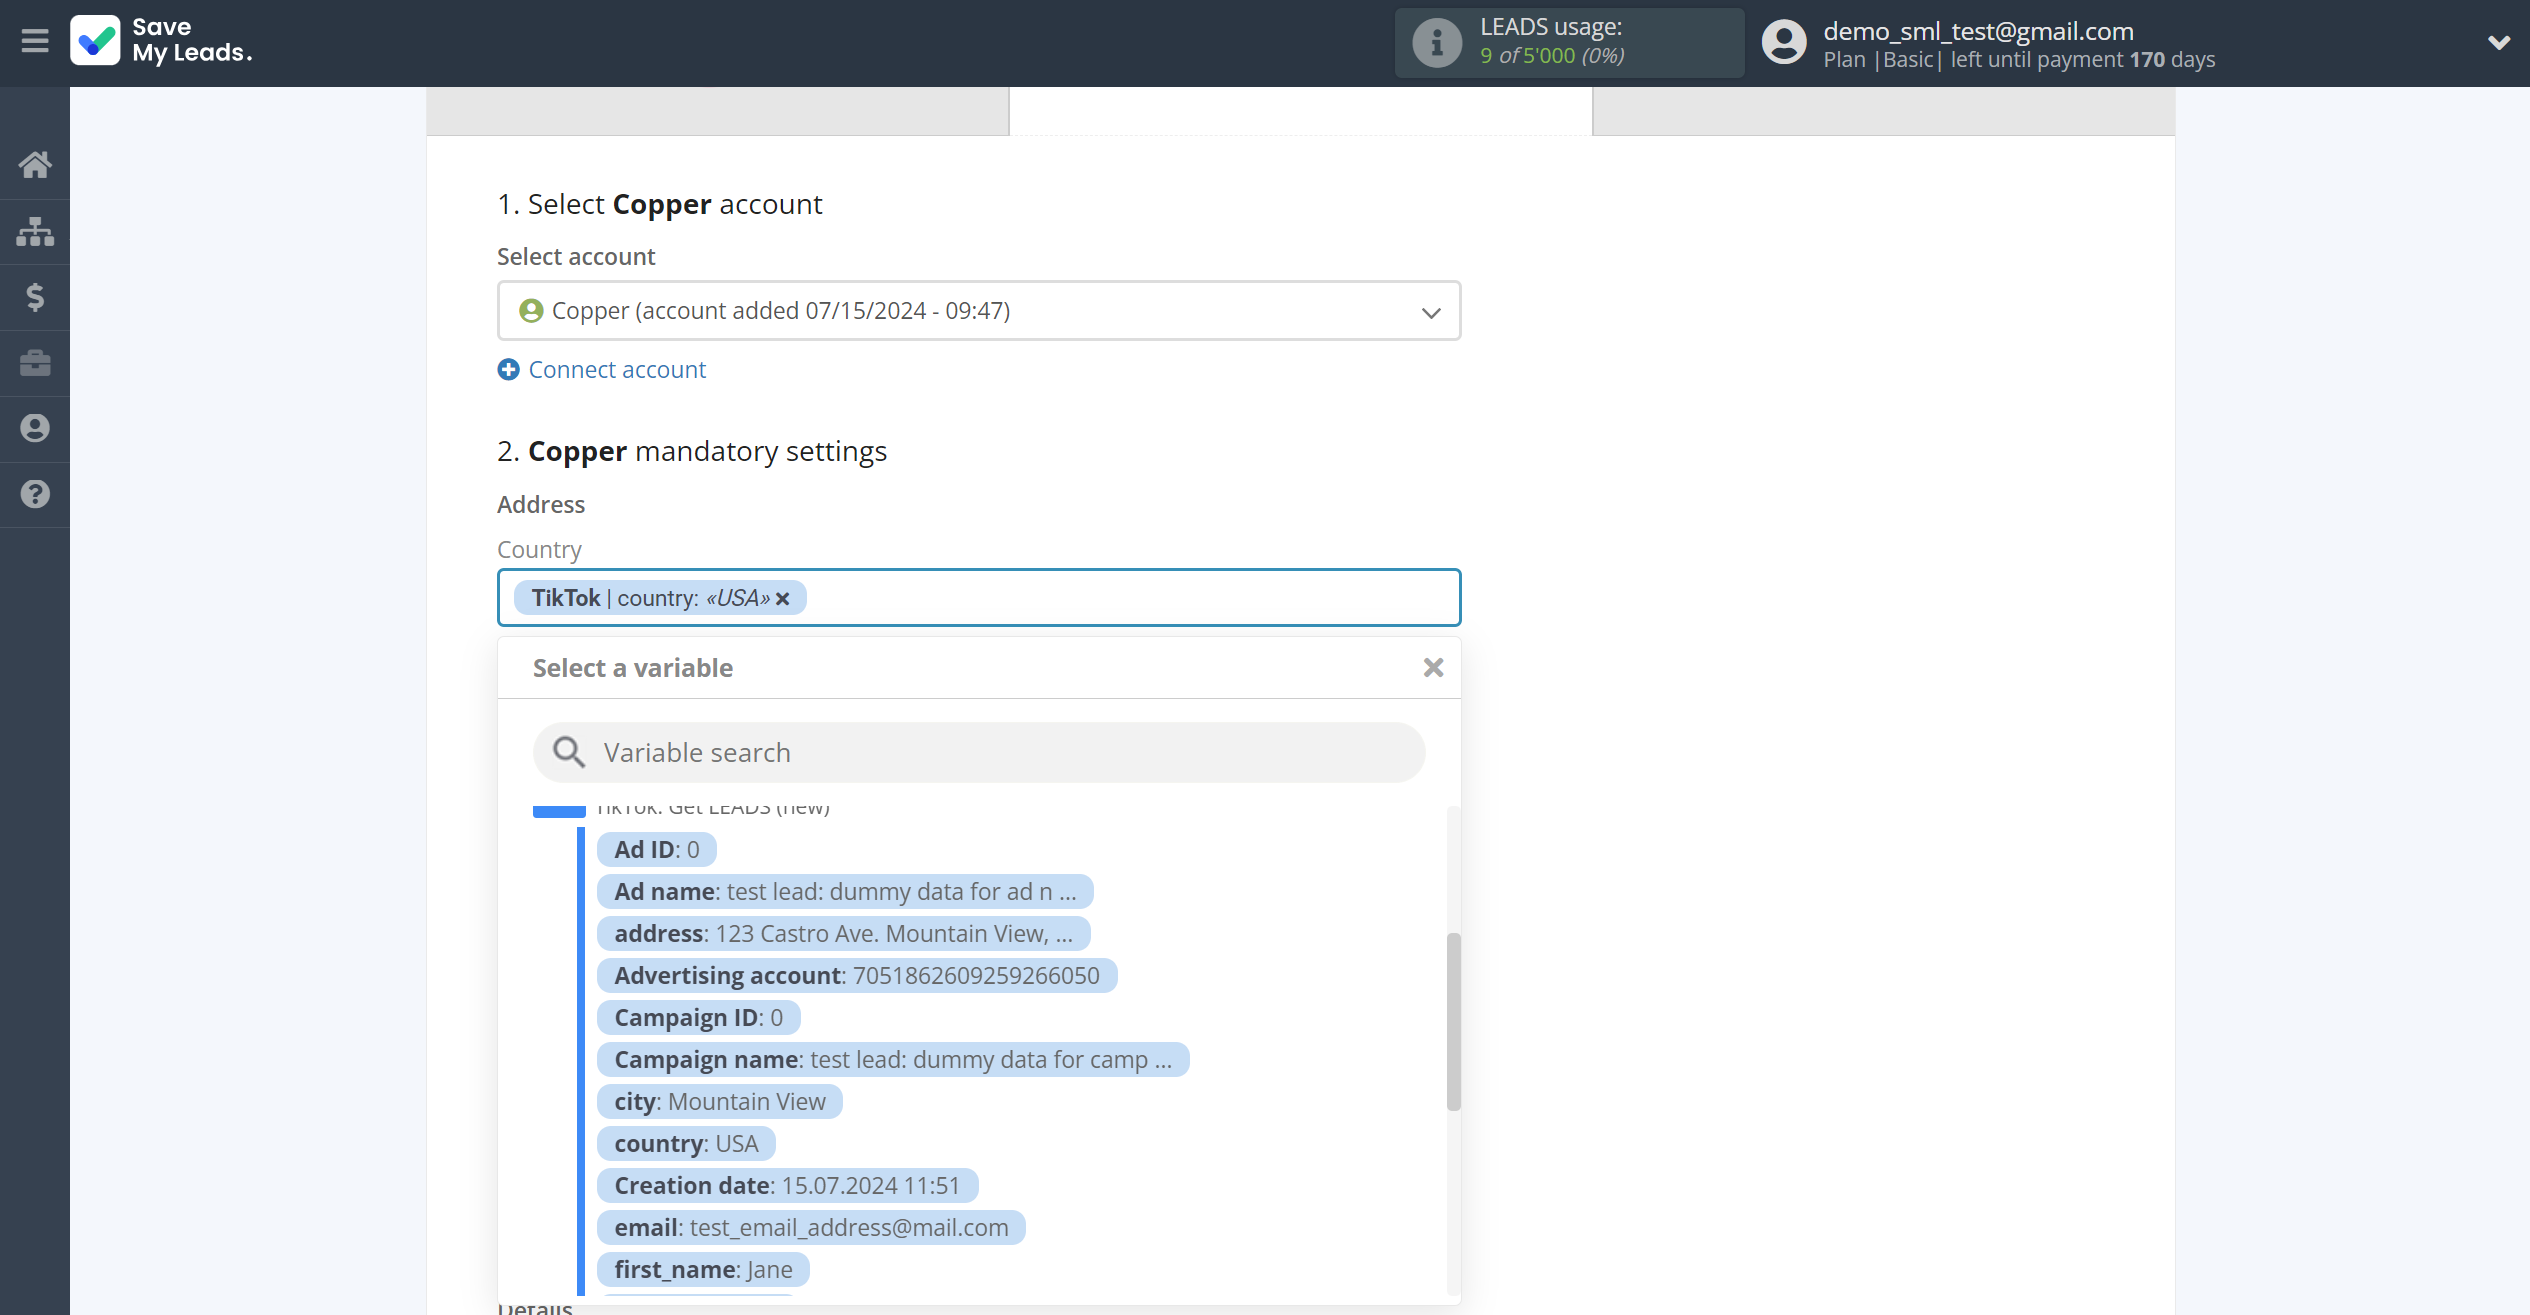
Task: Click the magnifier search icon
Action: pos(569,753)
